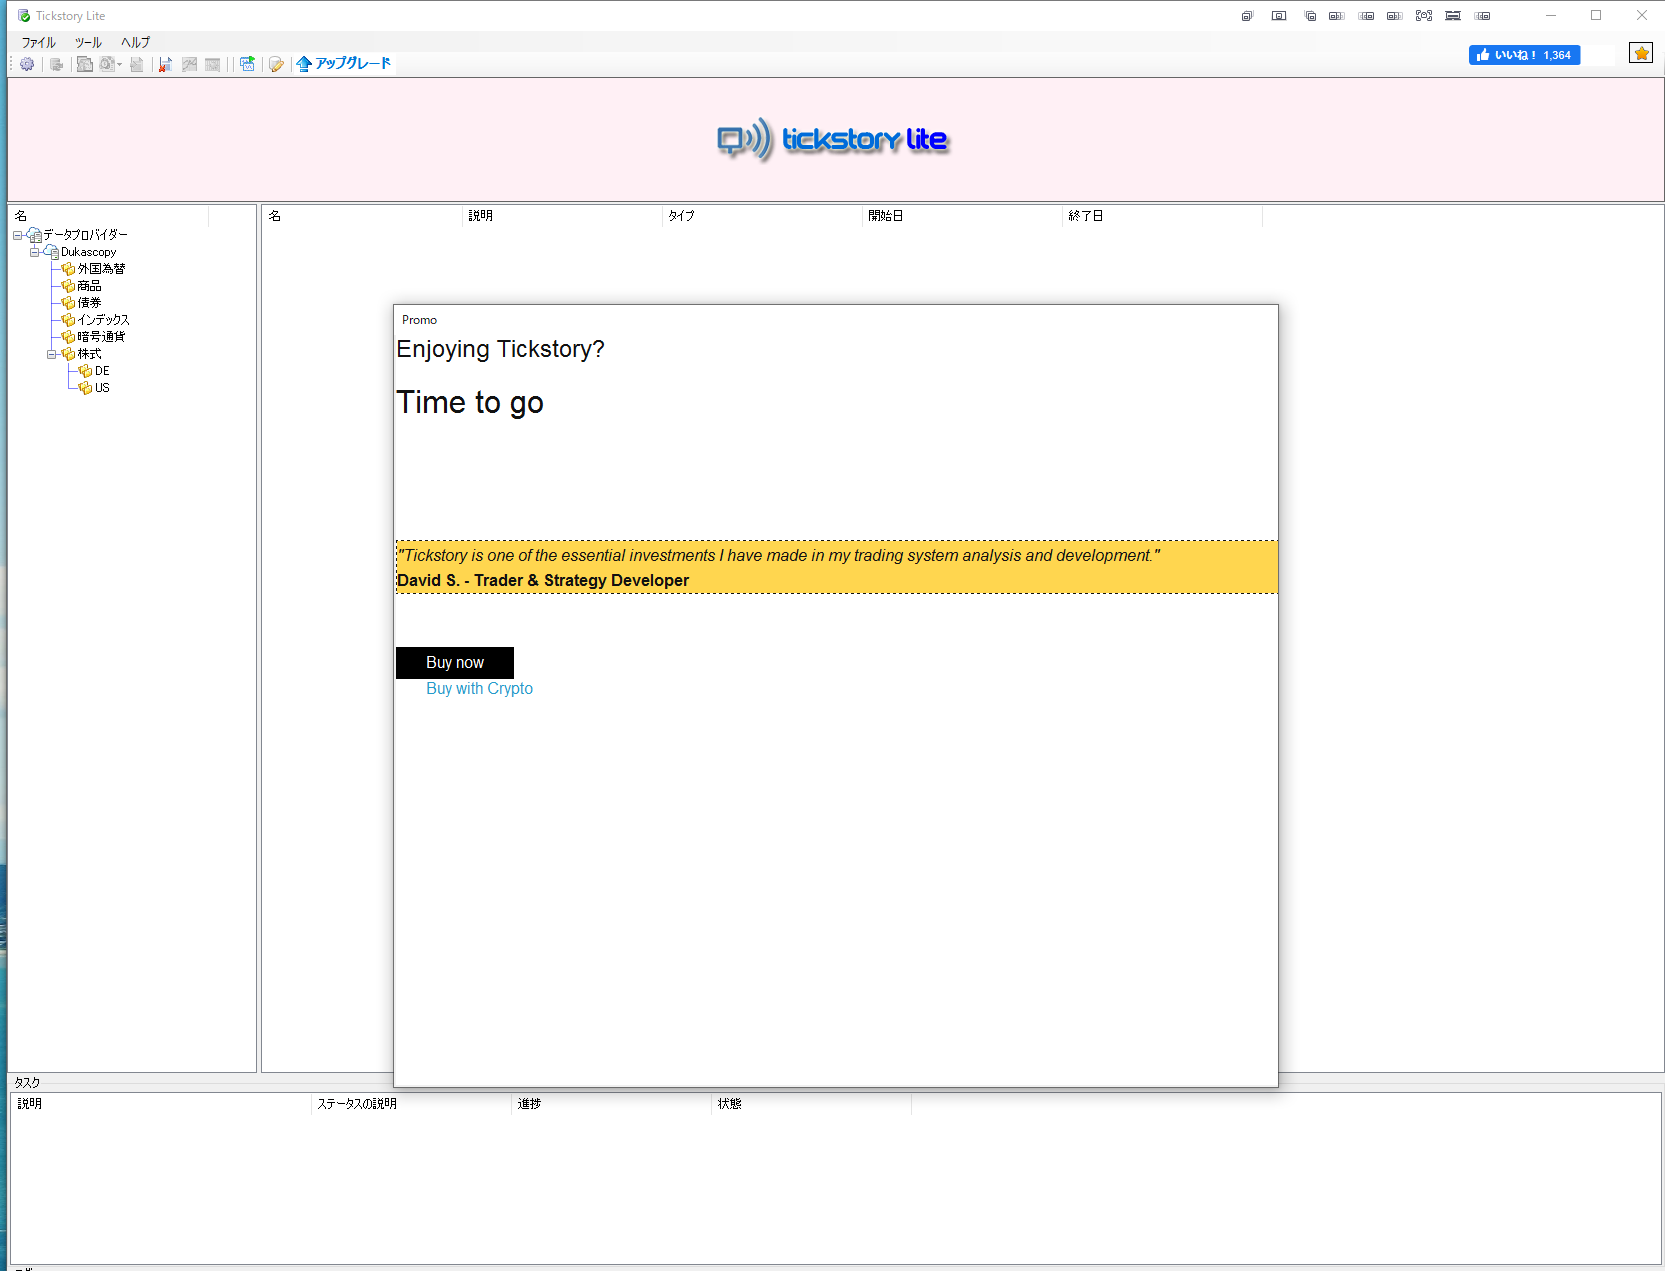The height and width of the screenshot is (1271, 1665).
Task: Click the 状態 column header
Action: (x=811, y=1104)
